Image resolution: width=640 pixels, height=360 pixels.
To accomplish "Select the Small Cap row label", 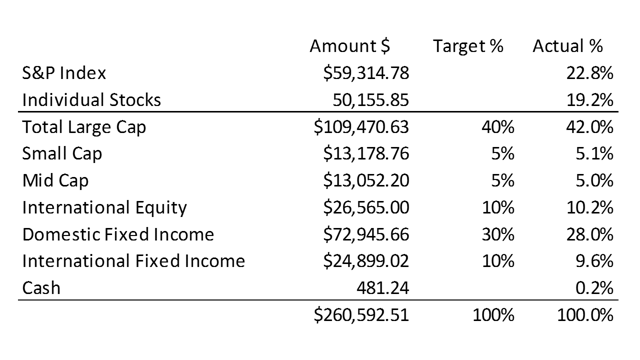I will (62, 154).
